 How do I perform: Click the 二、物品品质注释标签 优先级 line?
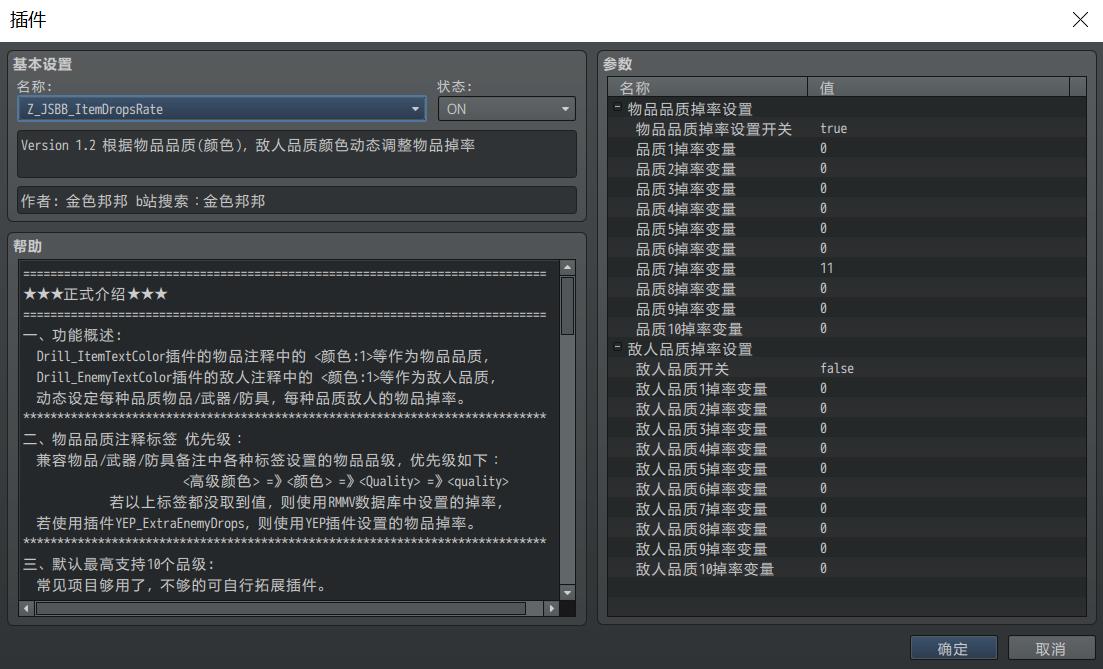click(x=133, y=440)
